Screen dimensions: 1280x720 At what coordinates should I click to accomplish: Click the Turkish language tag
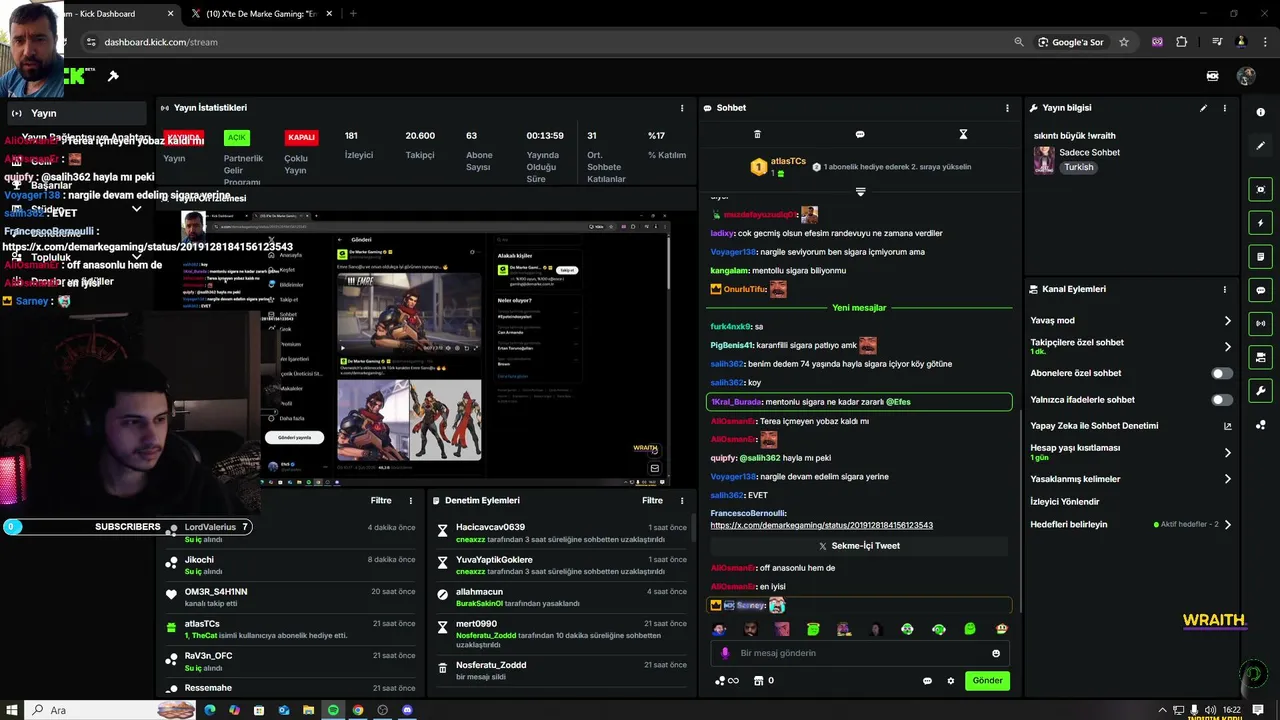click(x=1079, y=167)
